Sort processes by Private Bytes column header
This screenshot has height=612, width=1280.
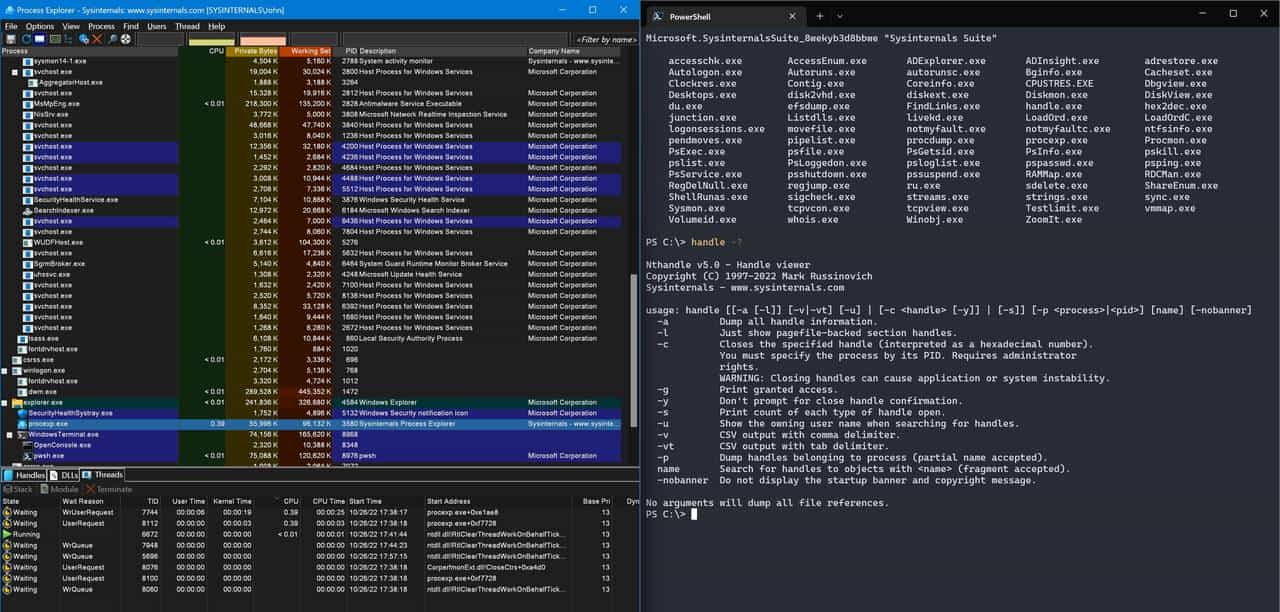(x=256, y=51)
